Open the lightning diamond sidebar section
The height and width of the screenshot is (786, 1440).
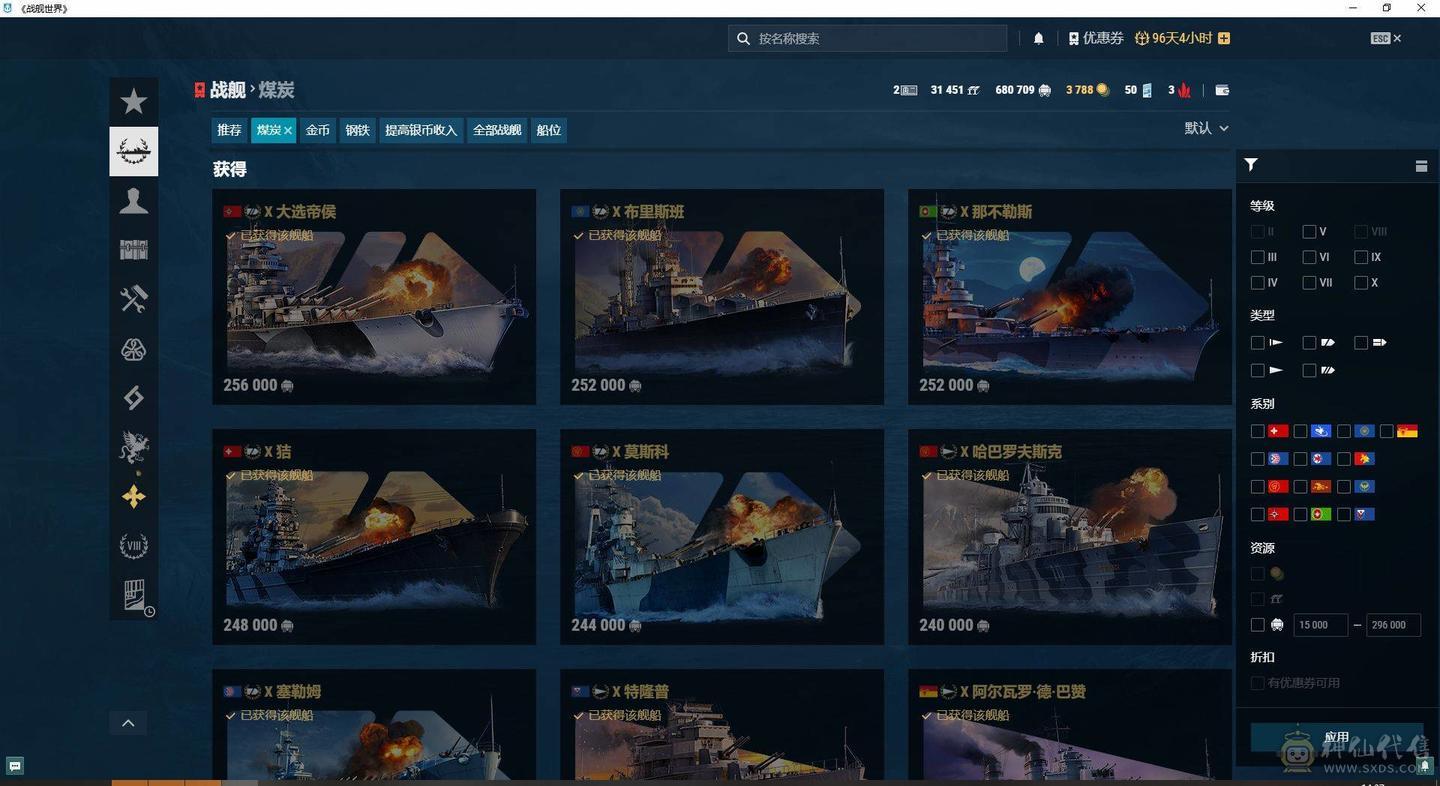coord(133,398)
